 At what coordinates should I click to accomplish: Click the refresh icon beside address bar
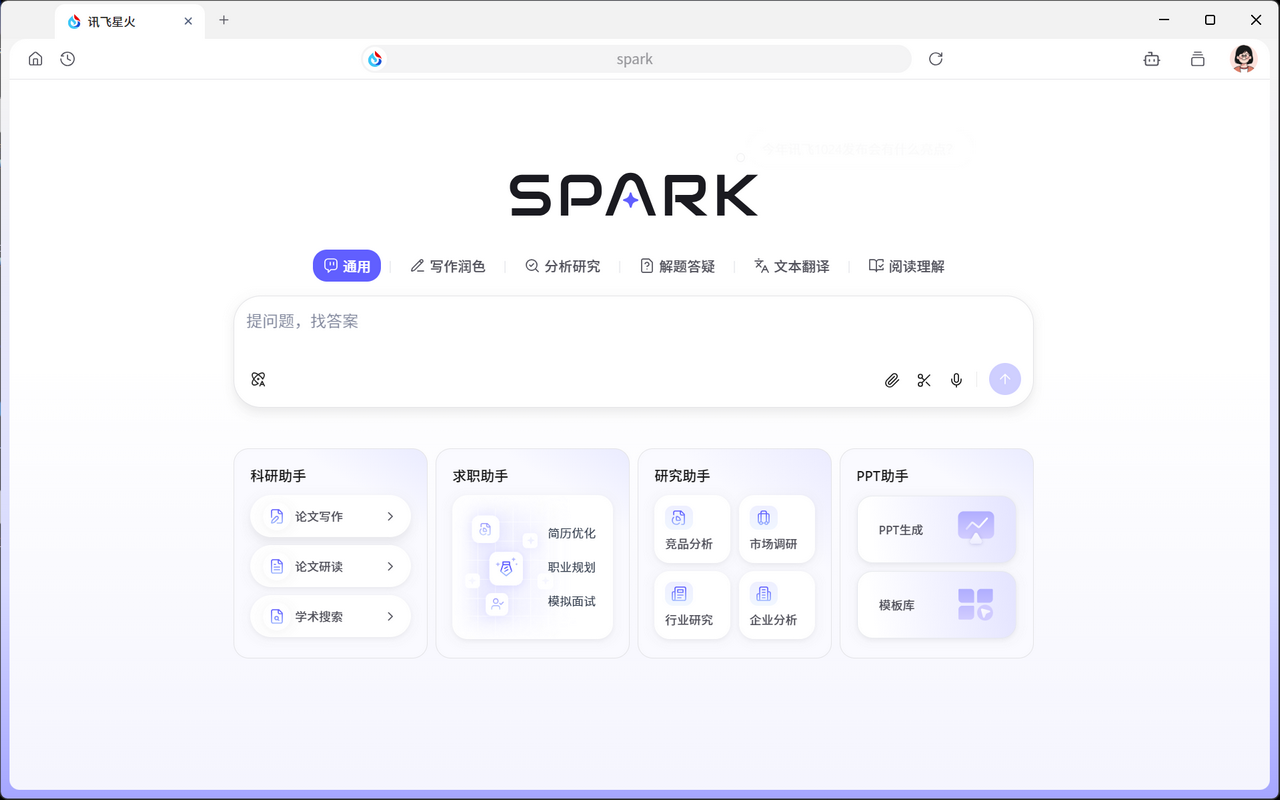click(x=936, y=59)
